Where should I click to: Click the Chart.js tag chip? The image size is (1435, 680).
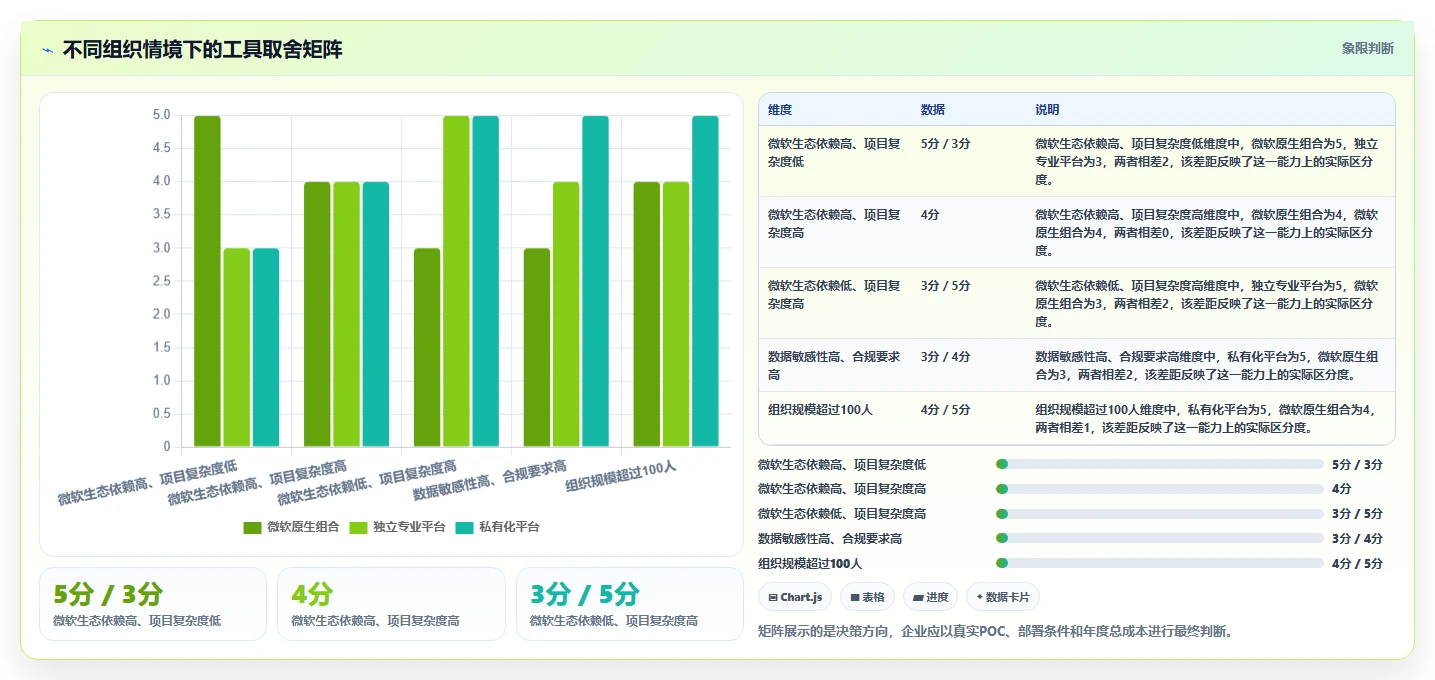(x=795, y=597)
